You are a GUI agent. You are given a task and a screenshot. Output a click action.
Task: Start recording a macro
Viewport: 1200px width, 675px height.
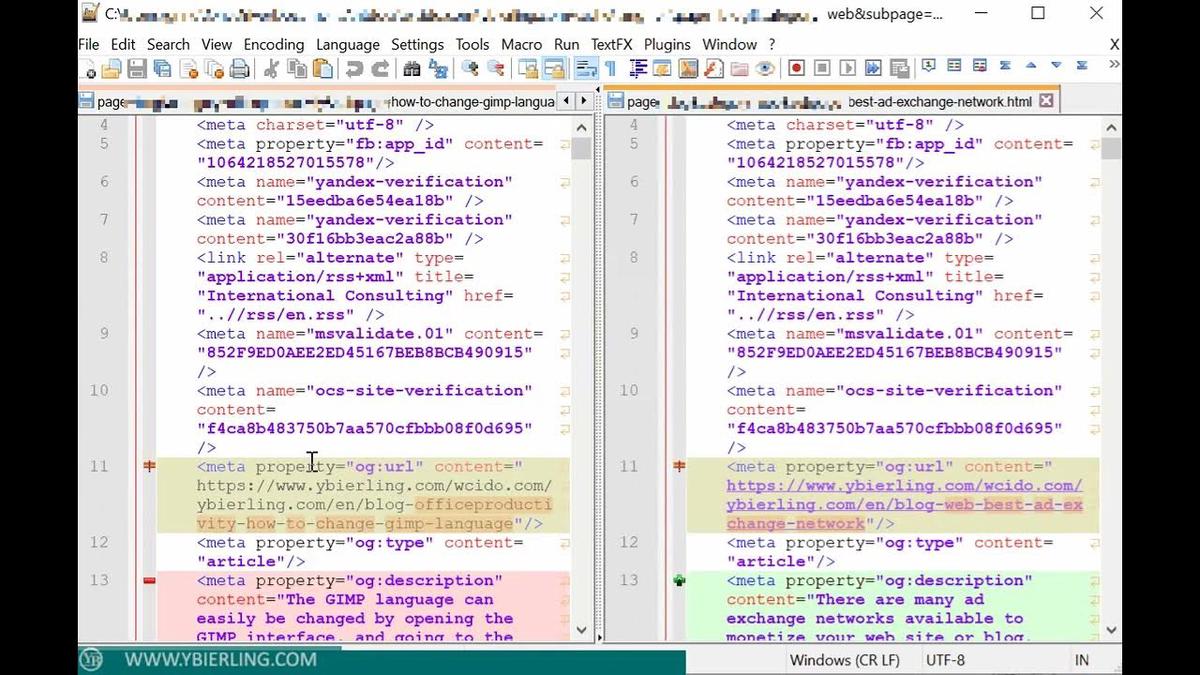point(795,67)
